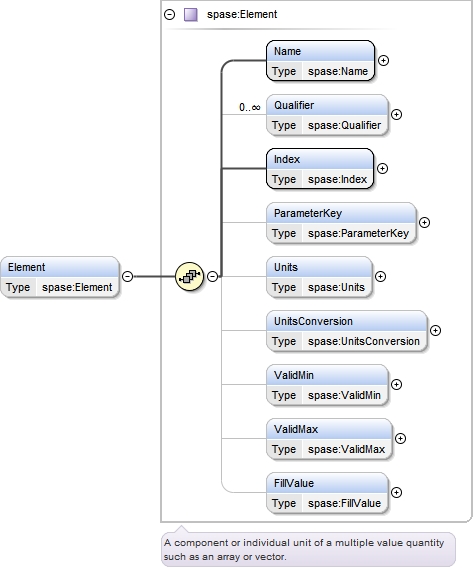This screenshot has width=474, height=570.
Task: Collapse the root Element node minus icon
Action: [127, 276]
